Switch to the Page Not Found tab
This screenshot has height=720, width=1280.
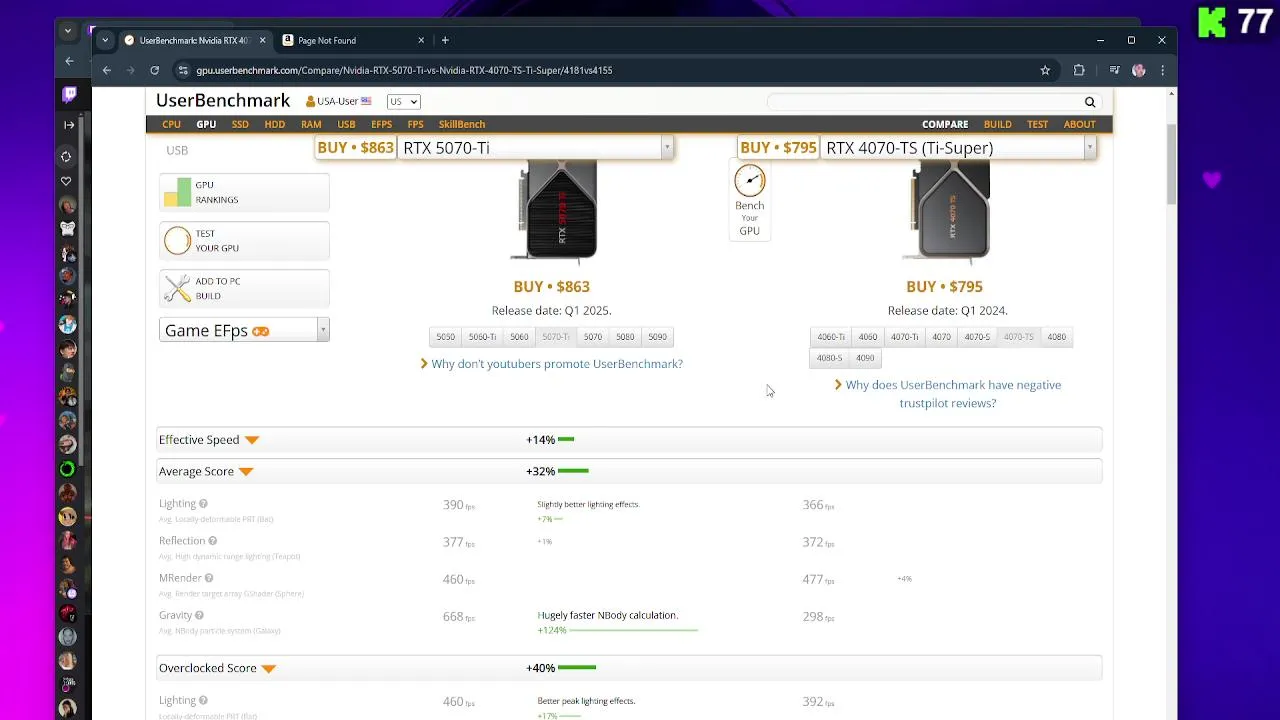point(352,40)
